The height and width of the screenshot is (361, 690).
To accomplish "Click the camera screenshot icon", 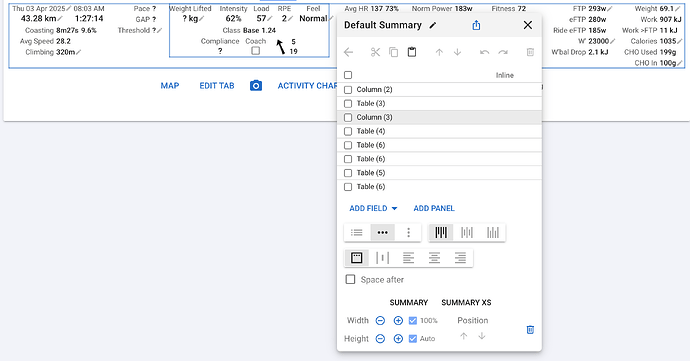I will tap(256, 85).
